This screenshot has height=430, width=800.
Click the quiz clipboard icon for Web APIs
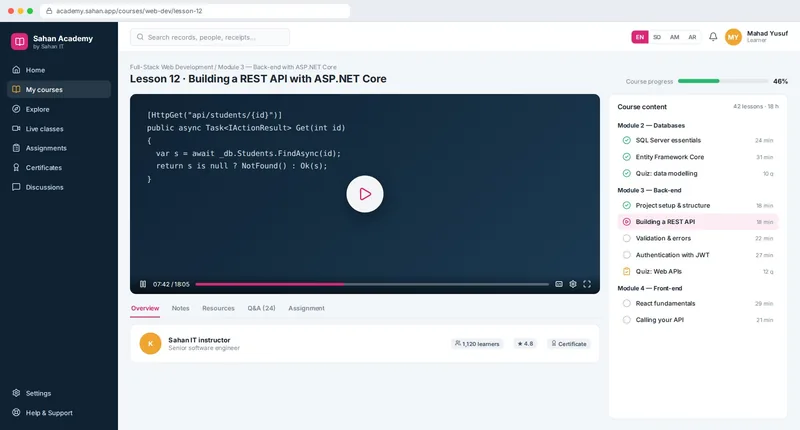(627, 271)
